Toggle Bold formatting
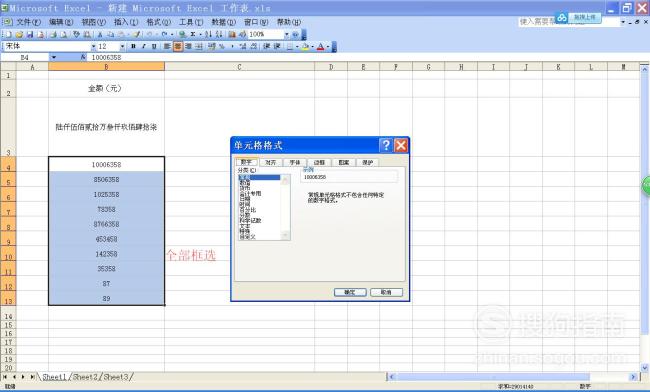The width and height of the screenshot is (650, 392). (x=133, y=46)
